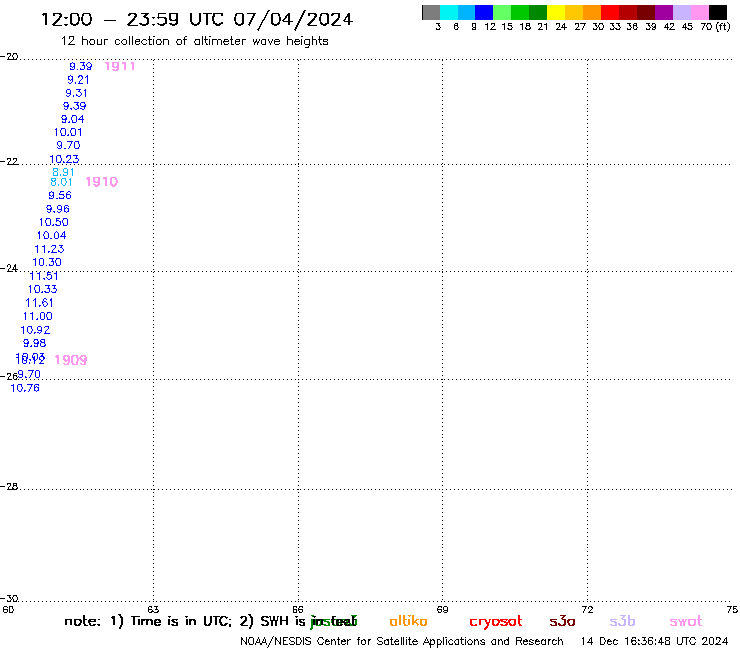Click the wave height value 11.00
Screen dimensions: 740x650
point(38,316)
